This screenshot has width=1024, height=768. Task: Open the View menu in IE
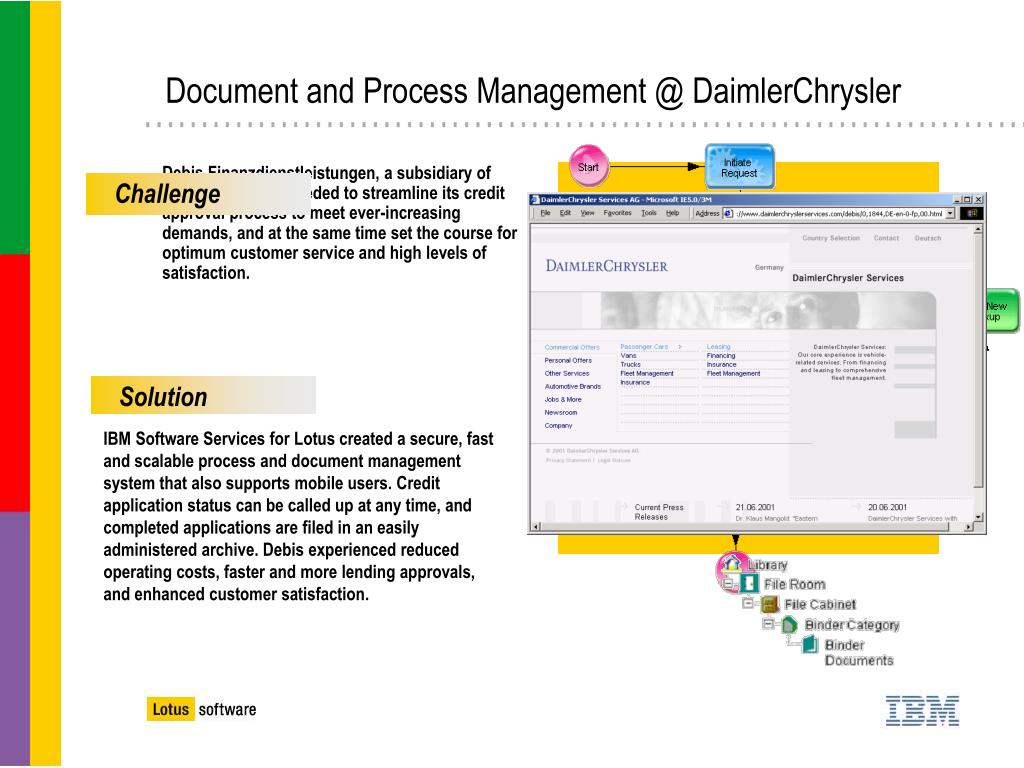[x=587, y=213]
